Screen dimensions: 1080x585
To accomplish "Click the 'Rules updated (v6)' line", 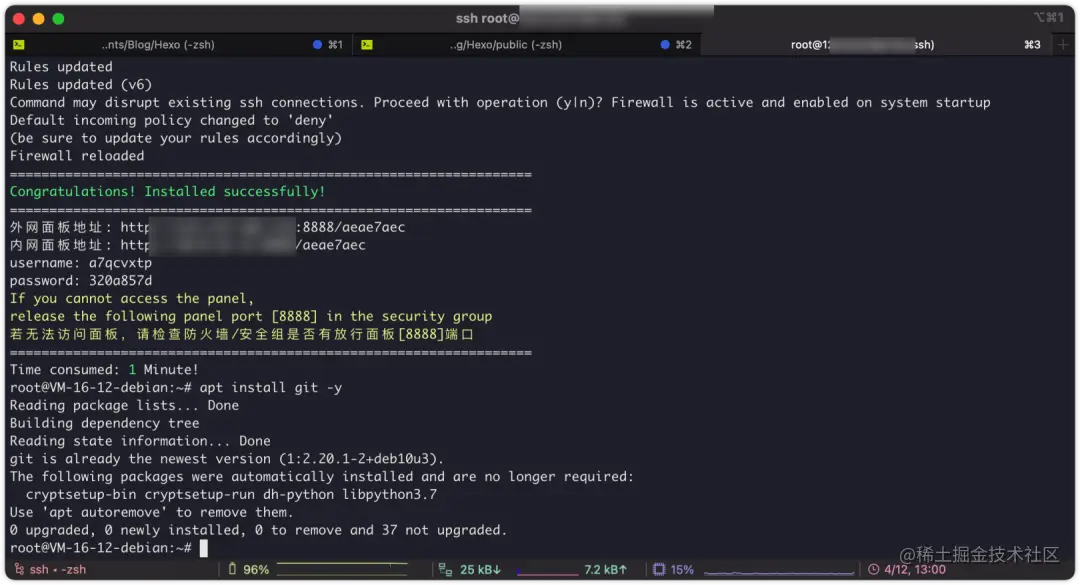I will [81, 85].
